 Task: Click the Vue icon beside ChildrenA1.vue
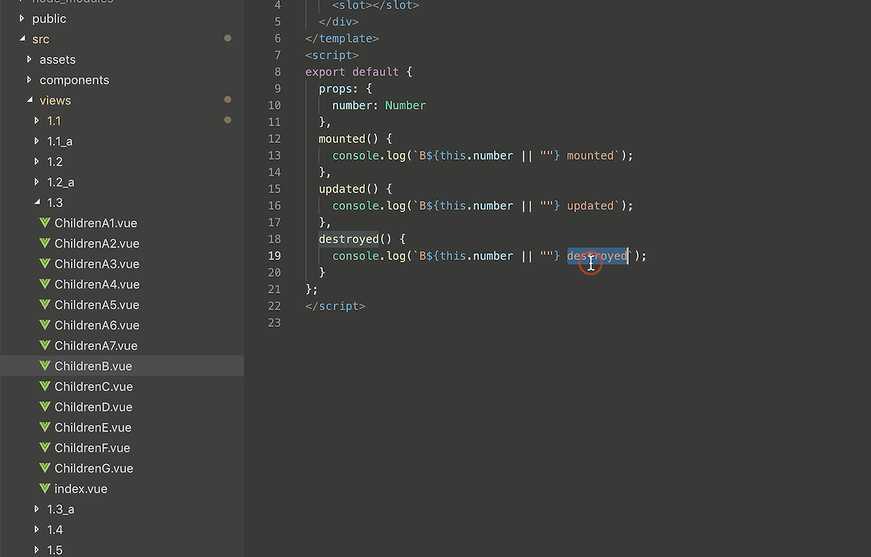pyautogui.click(x=45, y=223)
